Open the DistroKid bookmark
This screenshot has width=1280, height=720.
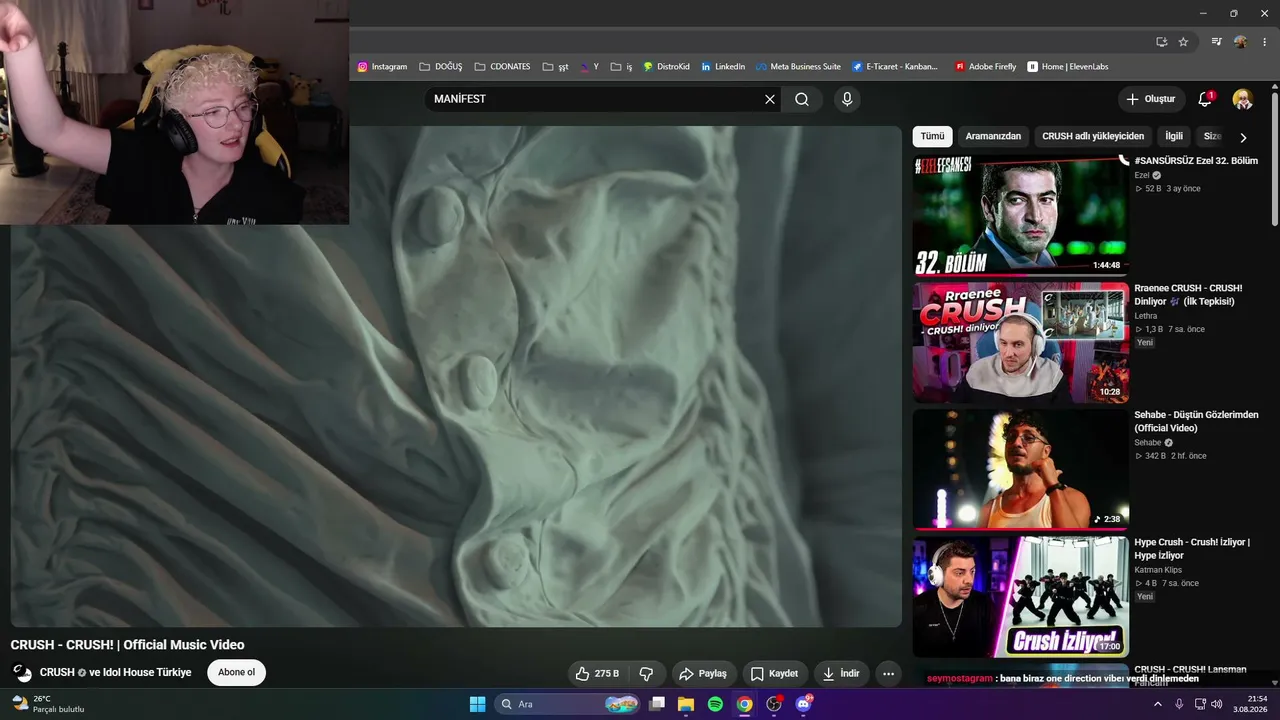tap(666, 67)
